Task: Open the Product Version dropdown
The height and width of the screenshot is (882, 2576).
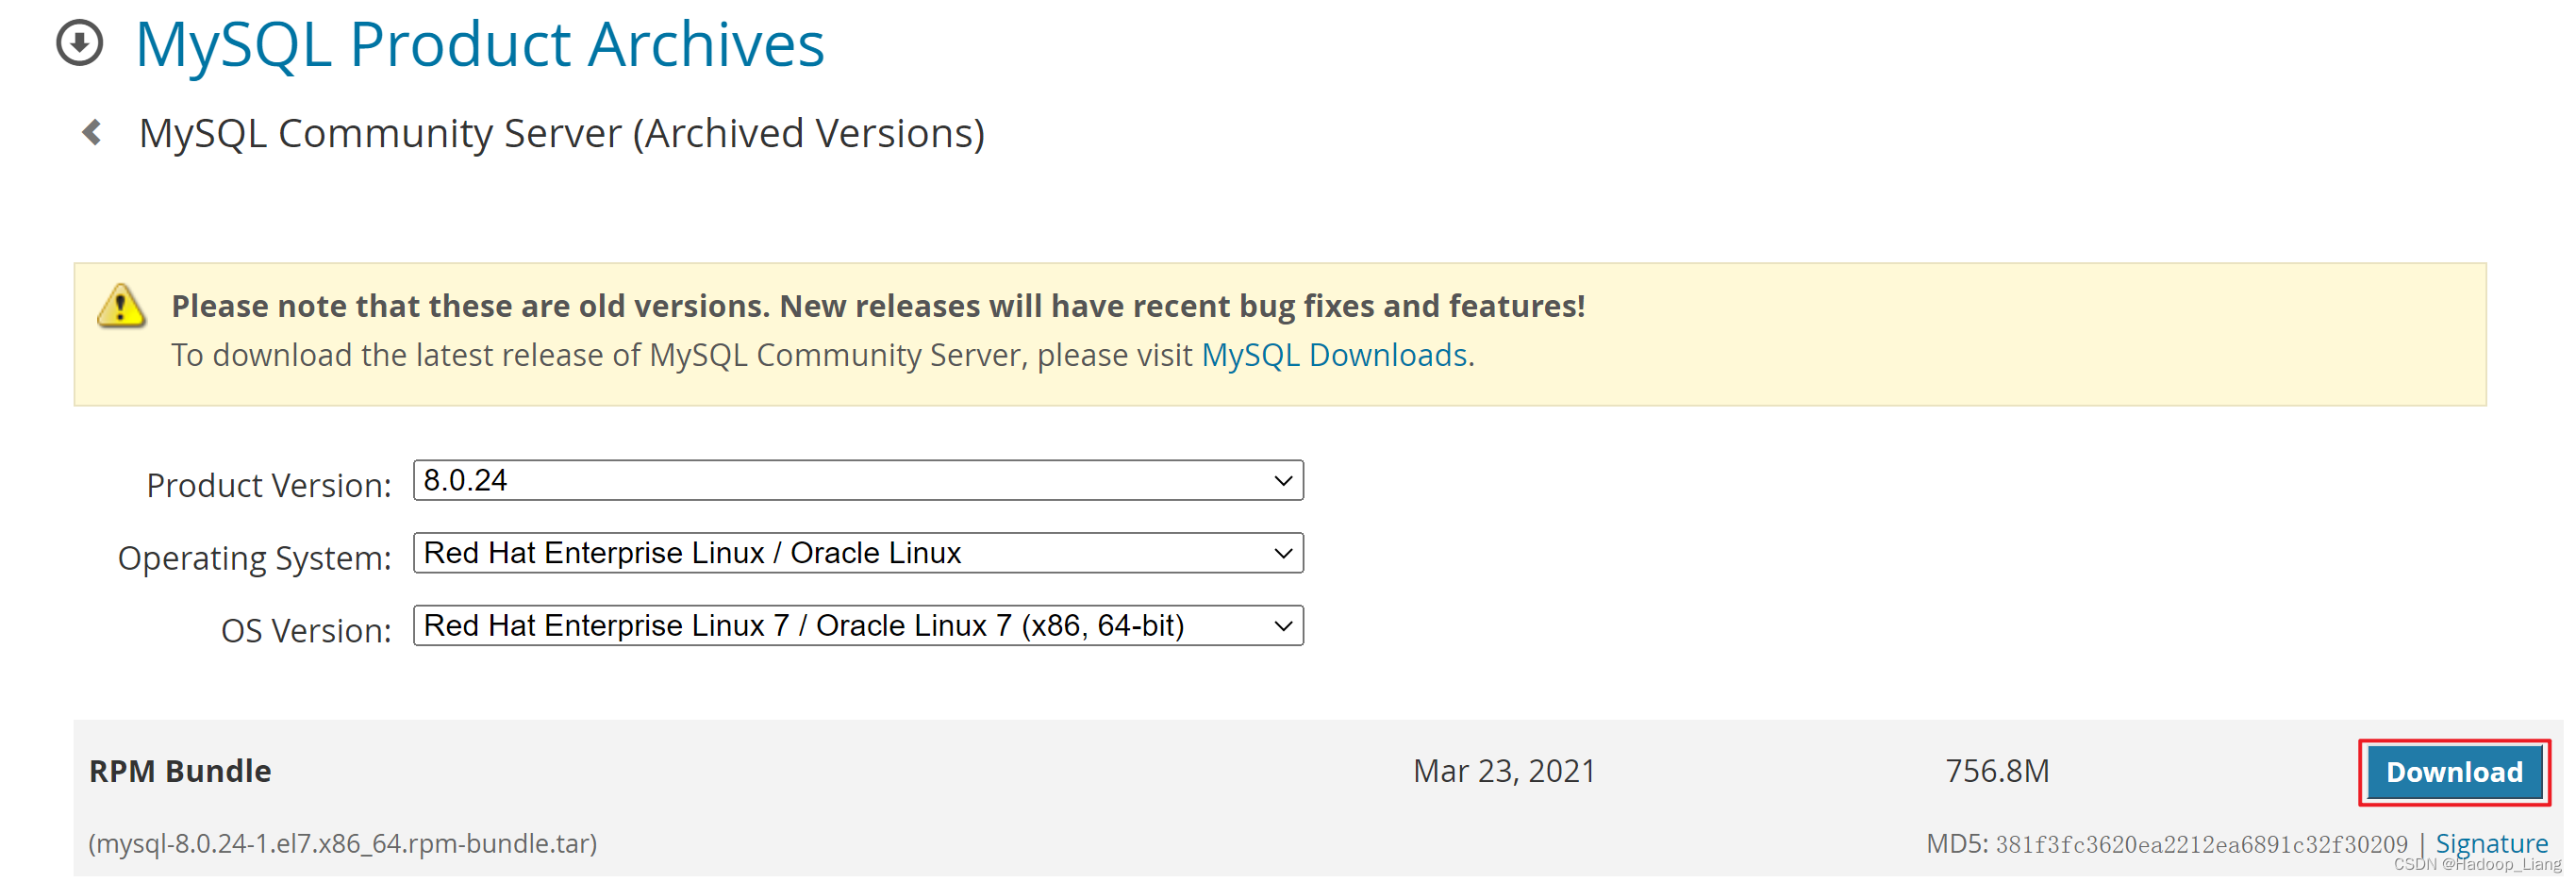Action: (x=858, y=481)
